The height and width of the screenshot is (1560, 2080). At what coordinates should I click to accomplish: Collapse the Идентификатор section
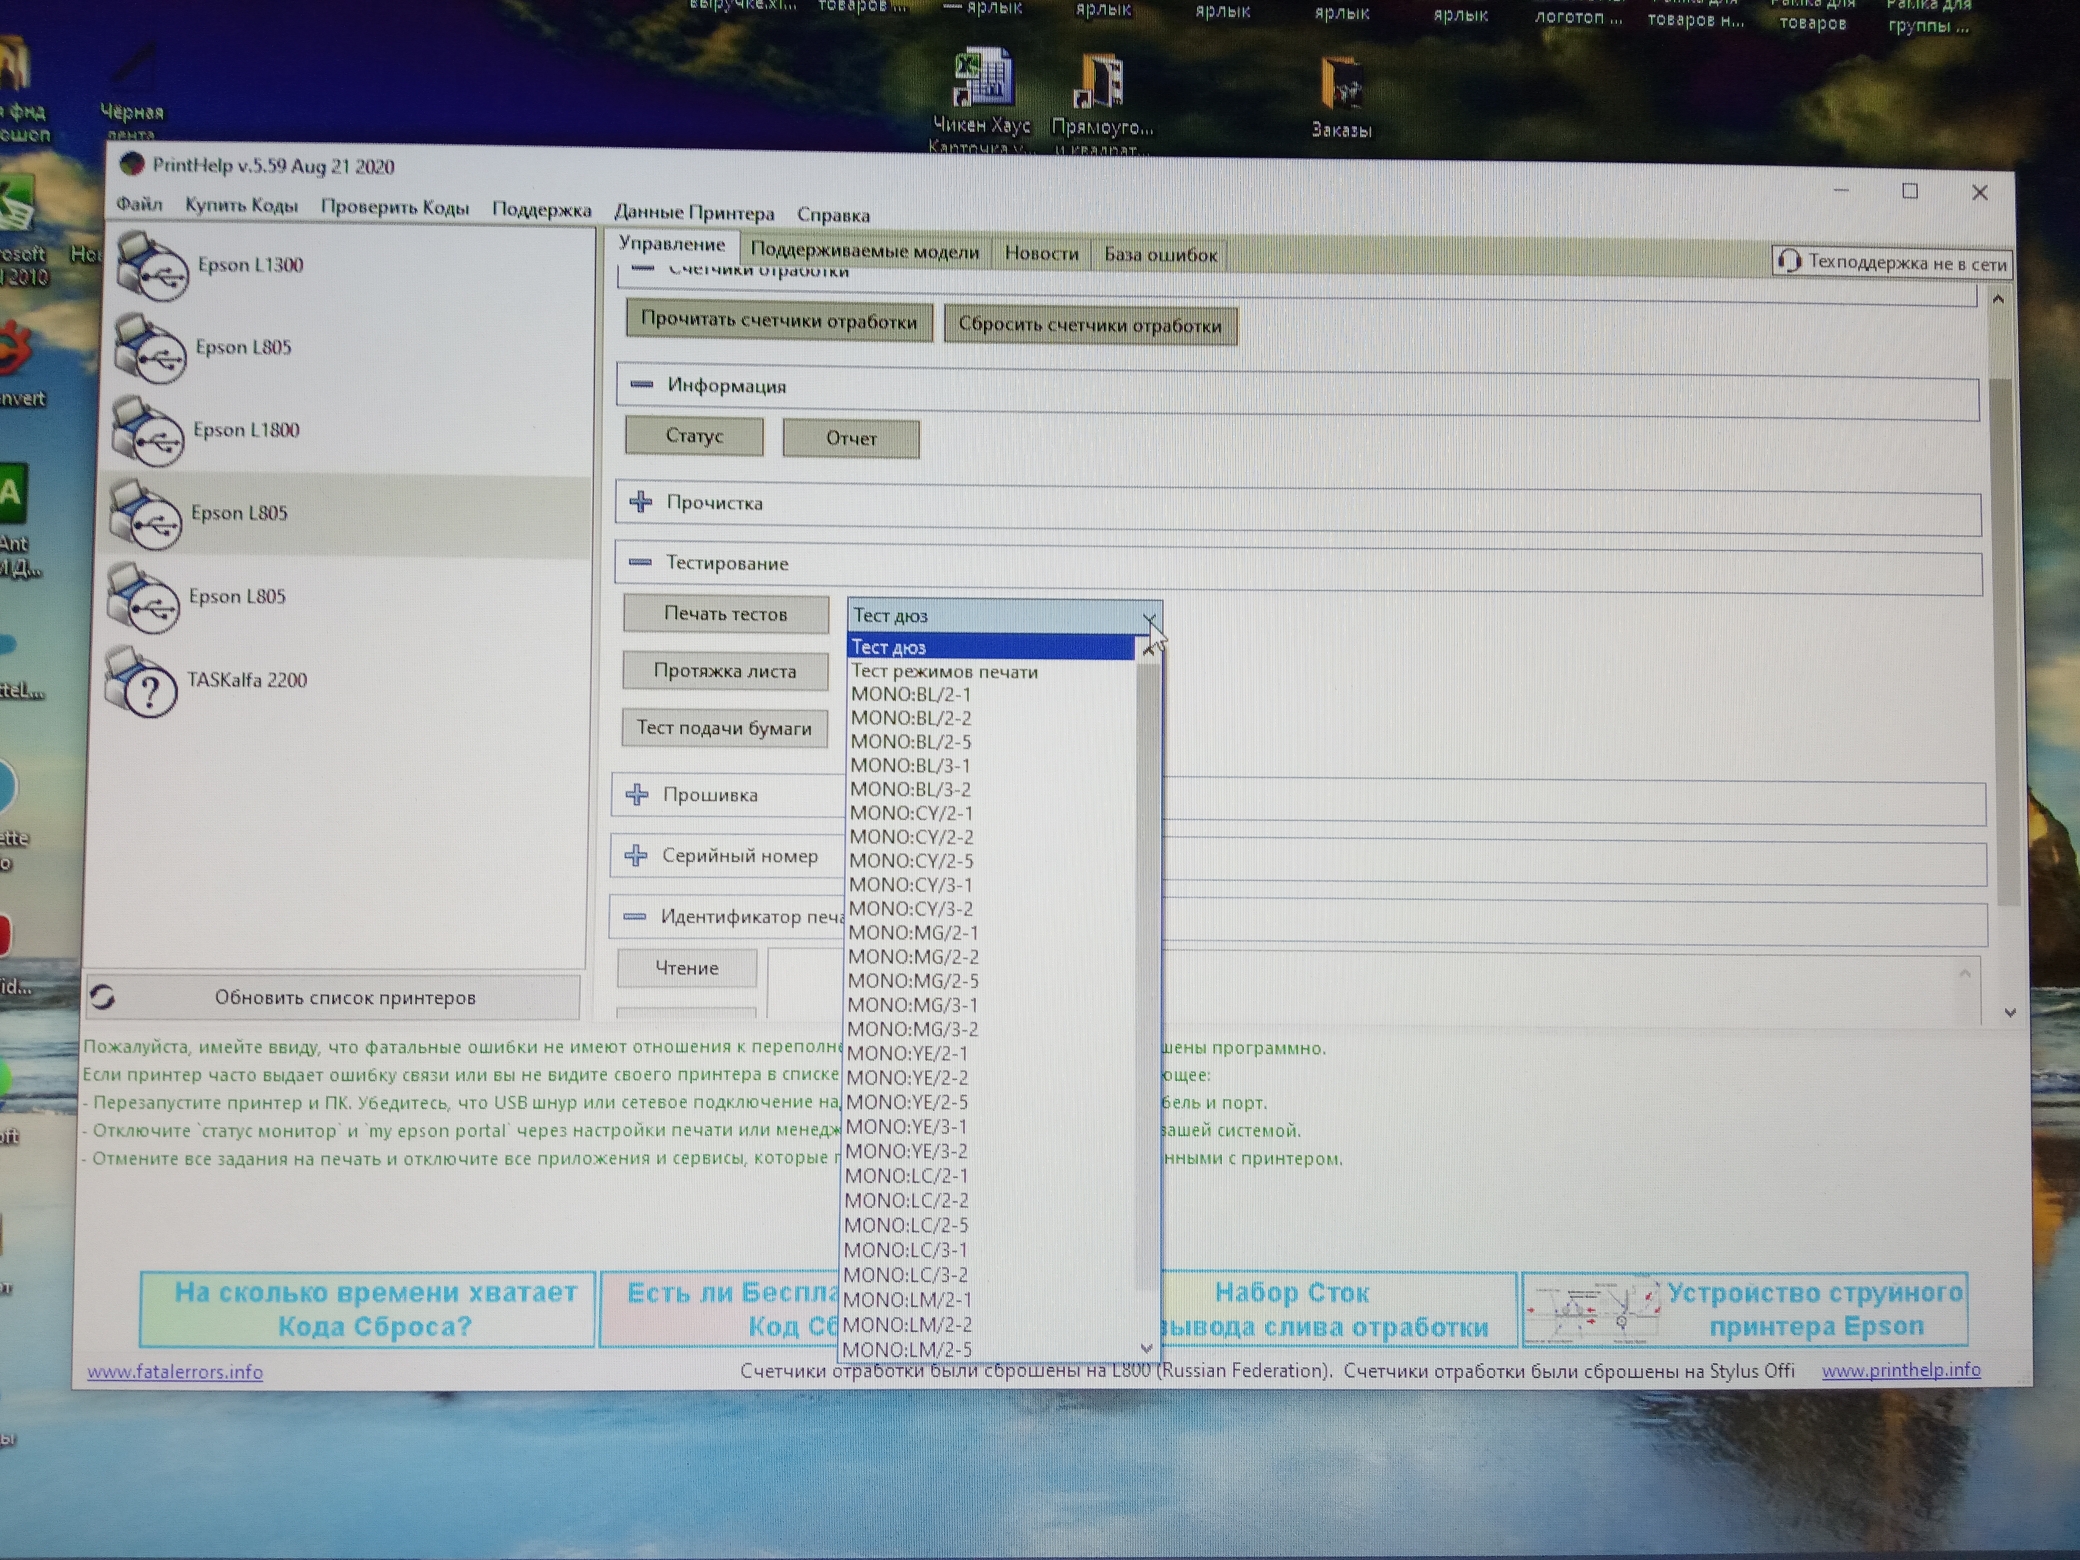coord(635,916)
